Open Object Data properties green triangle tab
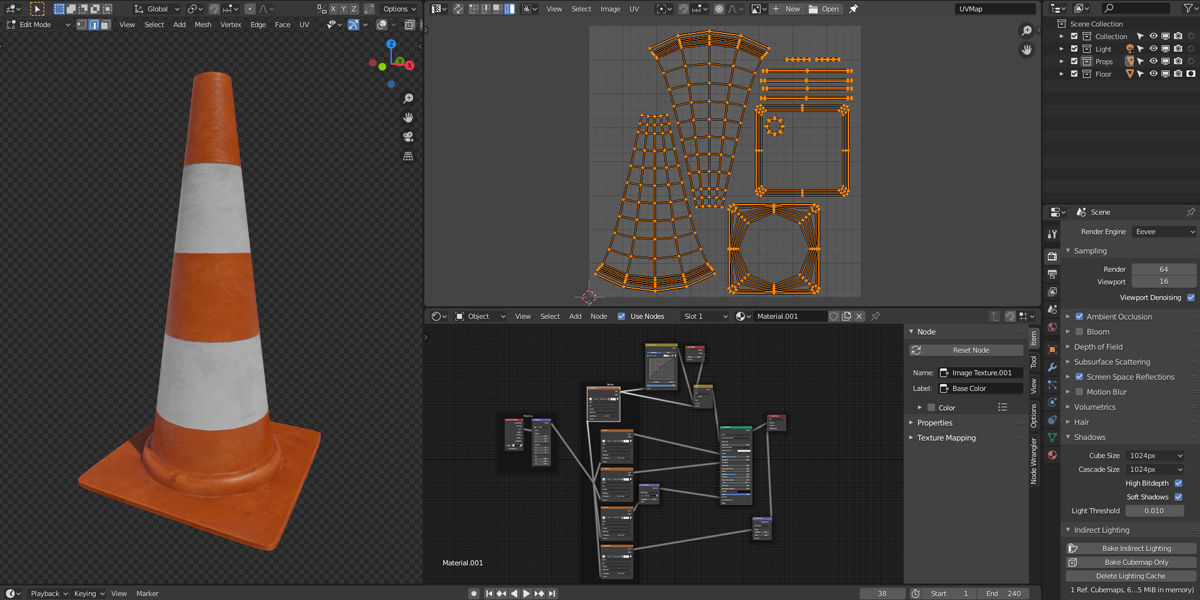Viewport: 1200px width, 600px height. point(1052,437)
